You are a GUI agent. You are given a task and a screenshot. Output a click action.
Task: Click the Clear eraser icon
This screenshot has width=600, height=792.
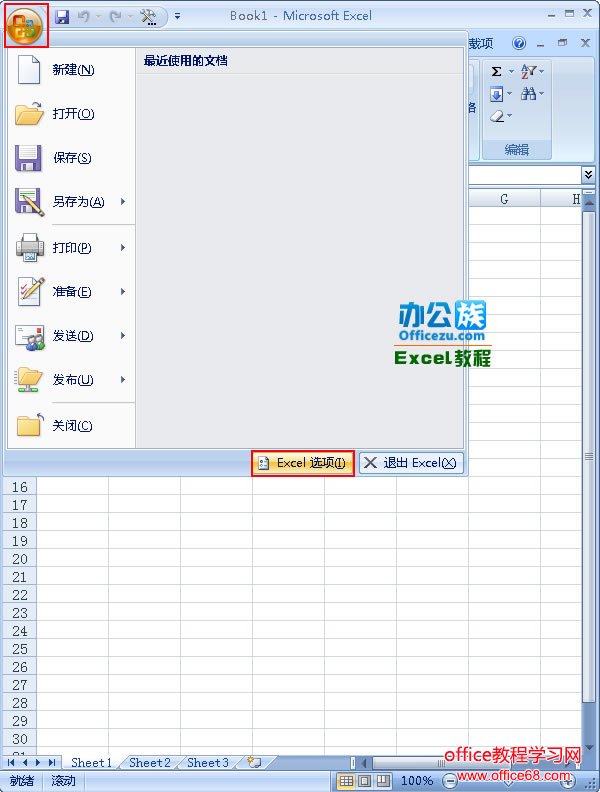coord(497,117)
